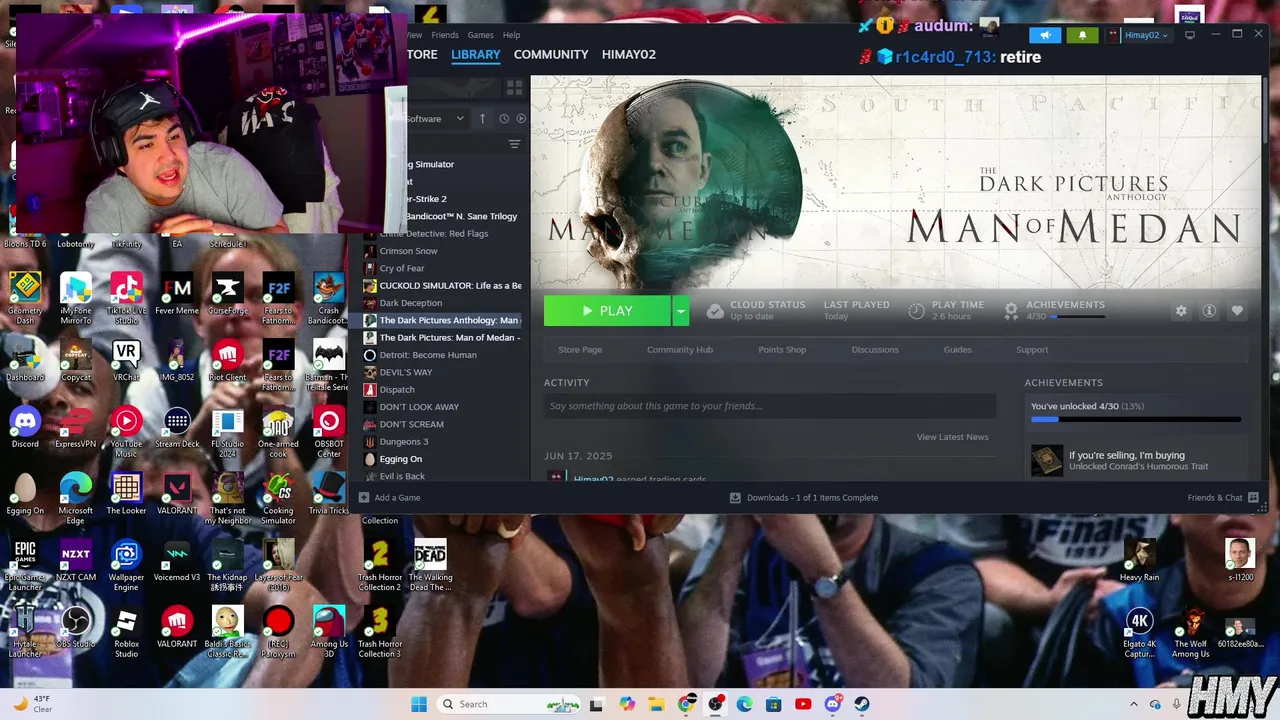Click achievements progress bar in sidebar
Image resolution: width=1280 pixels, height=720 pixels.
tap(1136, 420)
